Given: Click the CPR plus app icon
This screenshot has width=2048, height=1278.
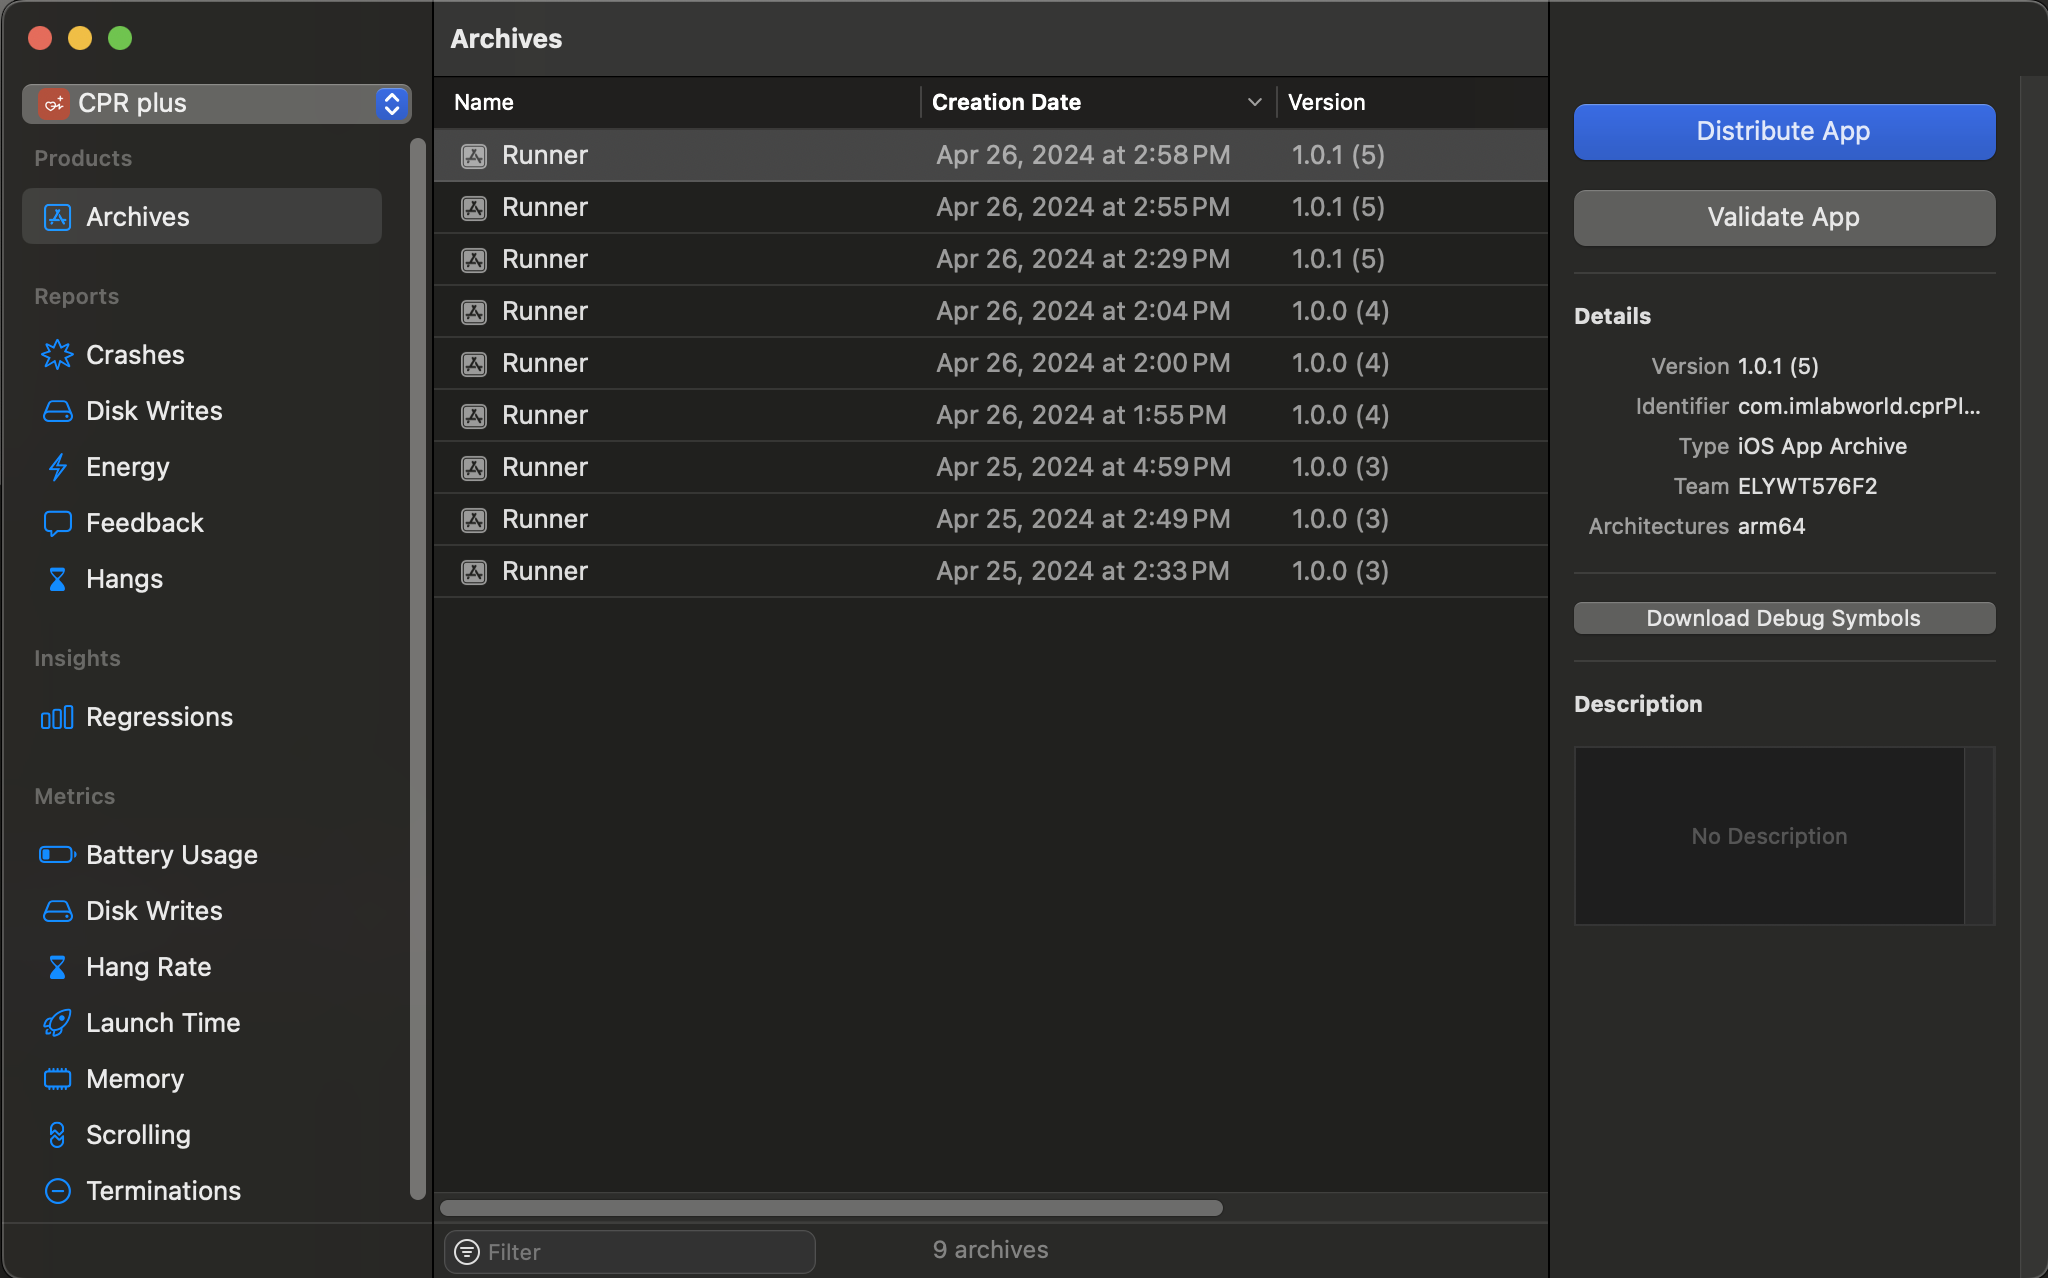Looking at the screenshot, I should (53, 103).
